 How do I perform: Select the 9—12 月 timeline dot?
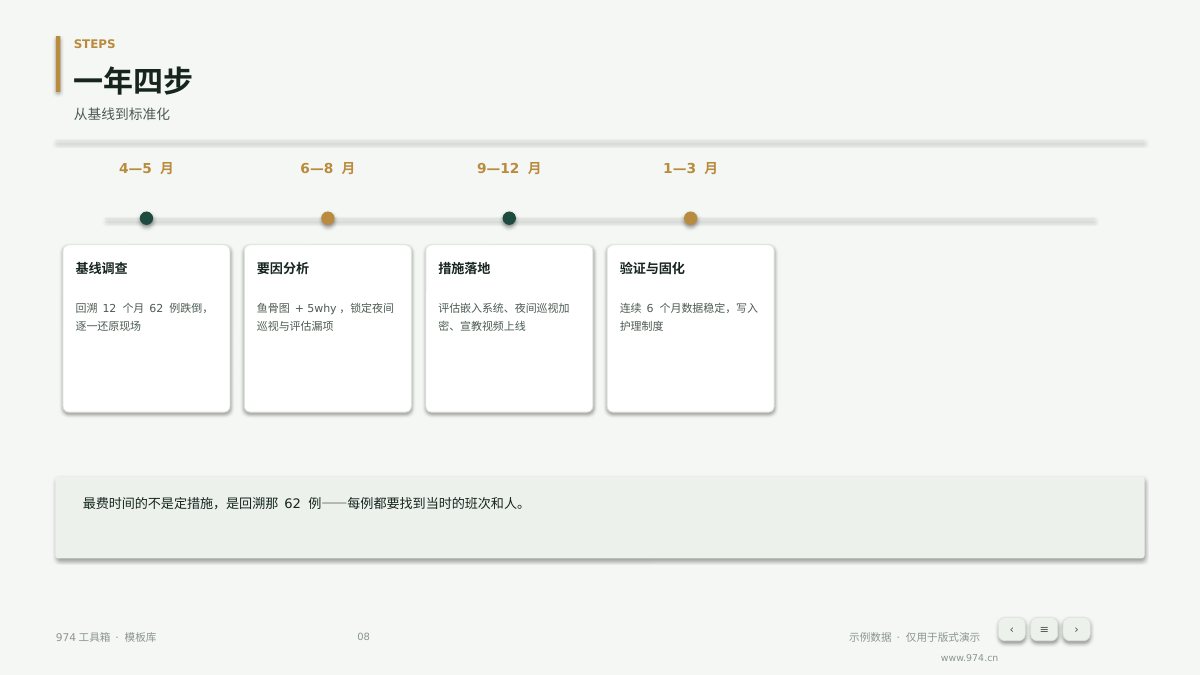click(509, 218)
